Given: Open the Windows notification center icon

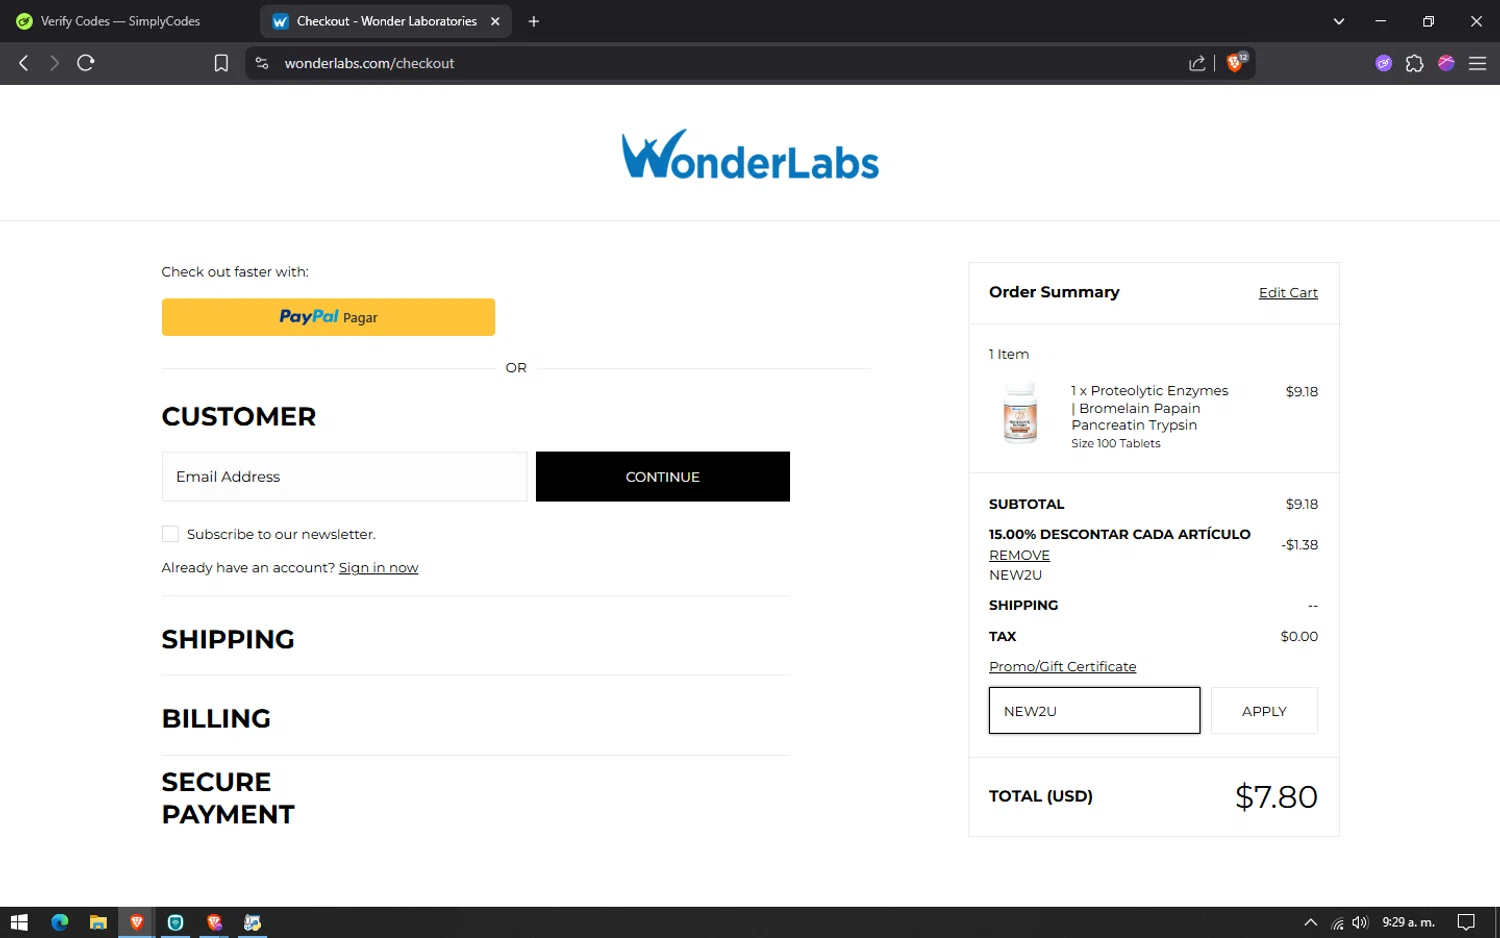Looking at the screenshot, I should click(1466, 922).
